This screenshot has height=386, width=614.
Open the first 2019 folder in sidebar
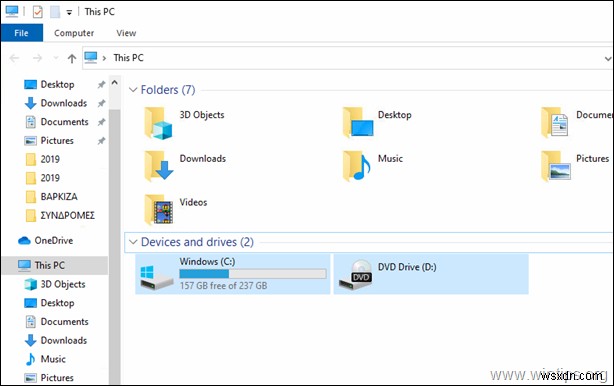[x=43, y=159]
